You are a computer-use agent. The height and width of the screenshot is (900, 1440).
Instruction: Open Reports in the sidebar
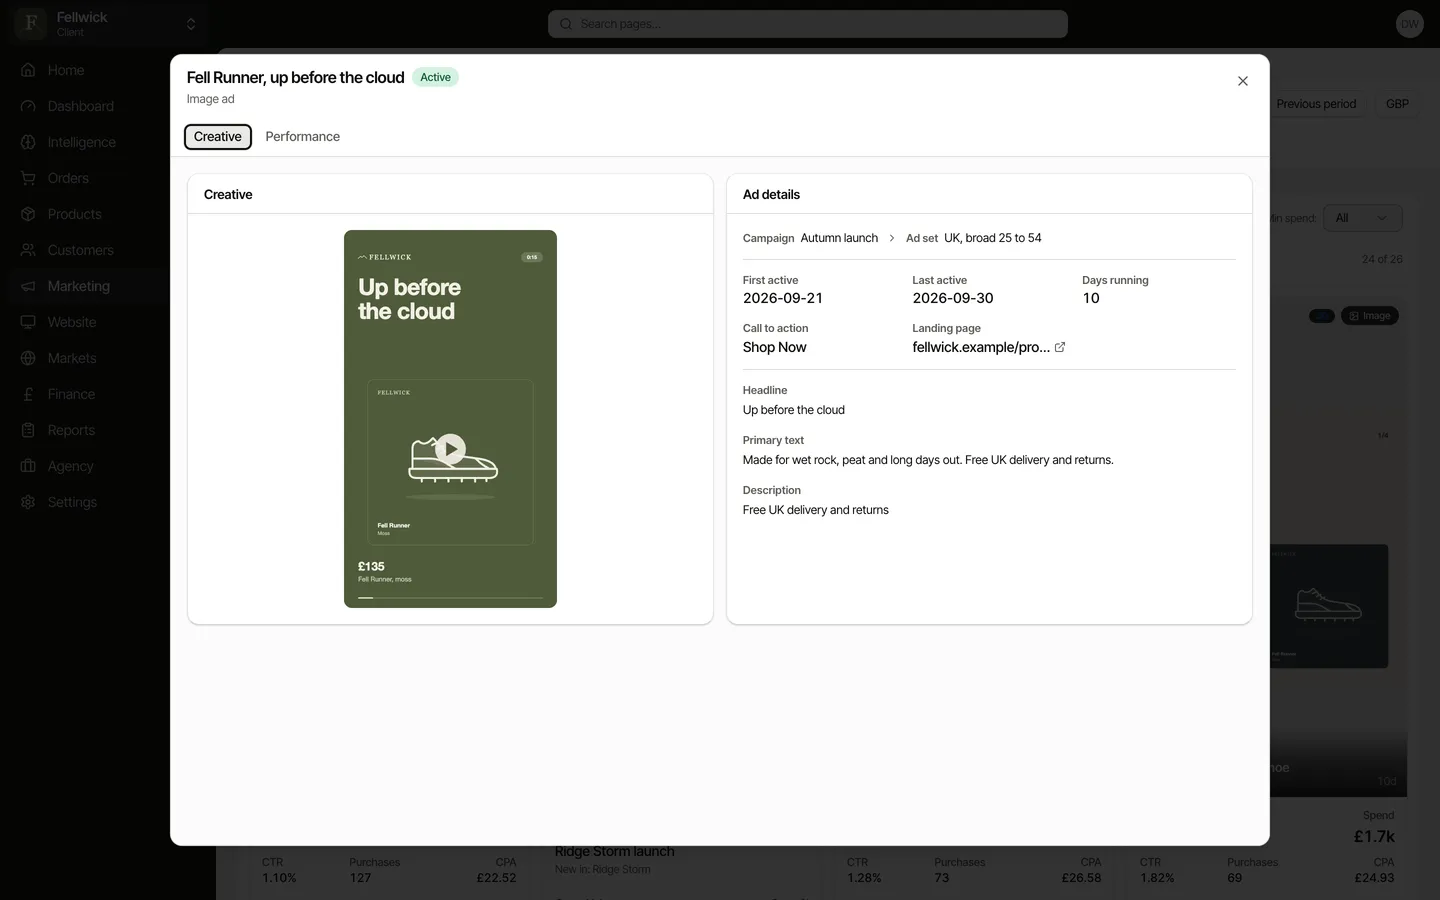click(71, 430)
